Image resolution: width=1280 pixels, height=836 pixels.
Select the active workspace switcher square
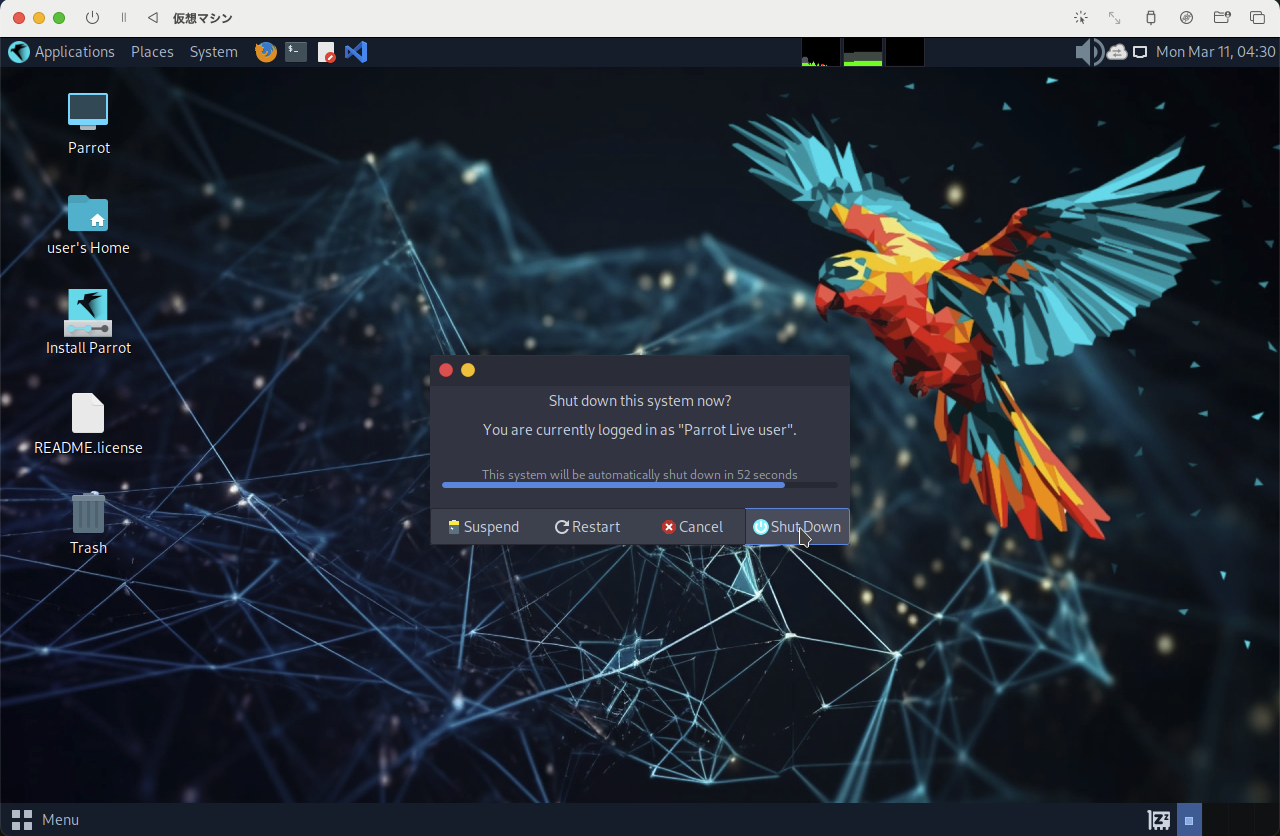pyautogui.click(x=1189, y=820)
